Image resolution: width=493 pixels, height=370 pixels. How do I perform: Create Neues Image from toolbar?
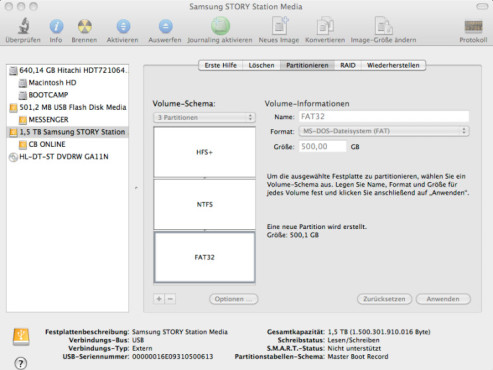[279, 26]
